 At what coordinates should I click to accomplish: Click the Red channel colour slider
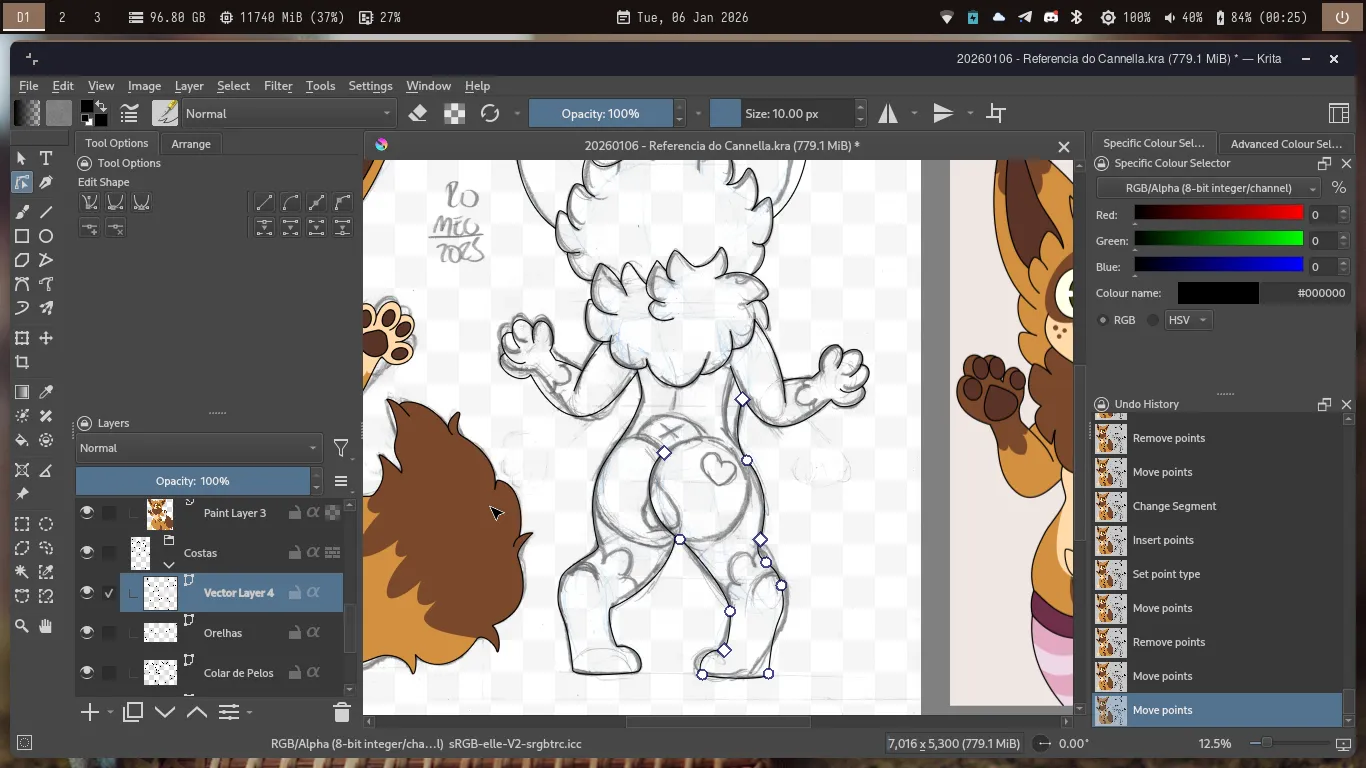(x=1218, y=213)
